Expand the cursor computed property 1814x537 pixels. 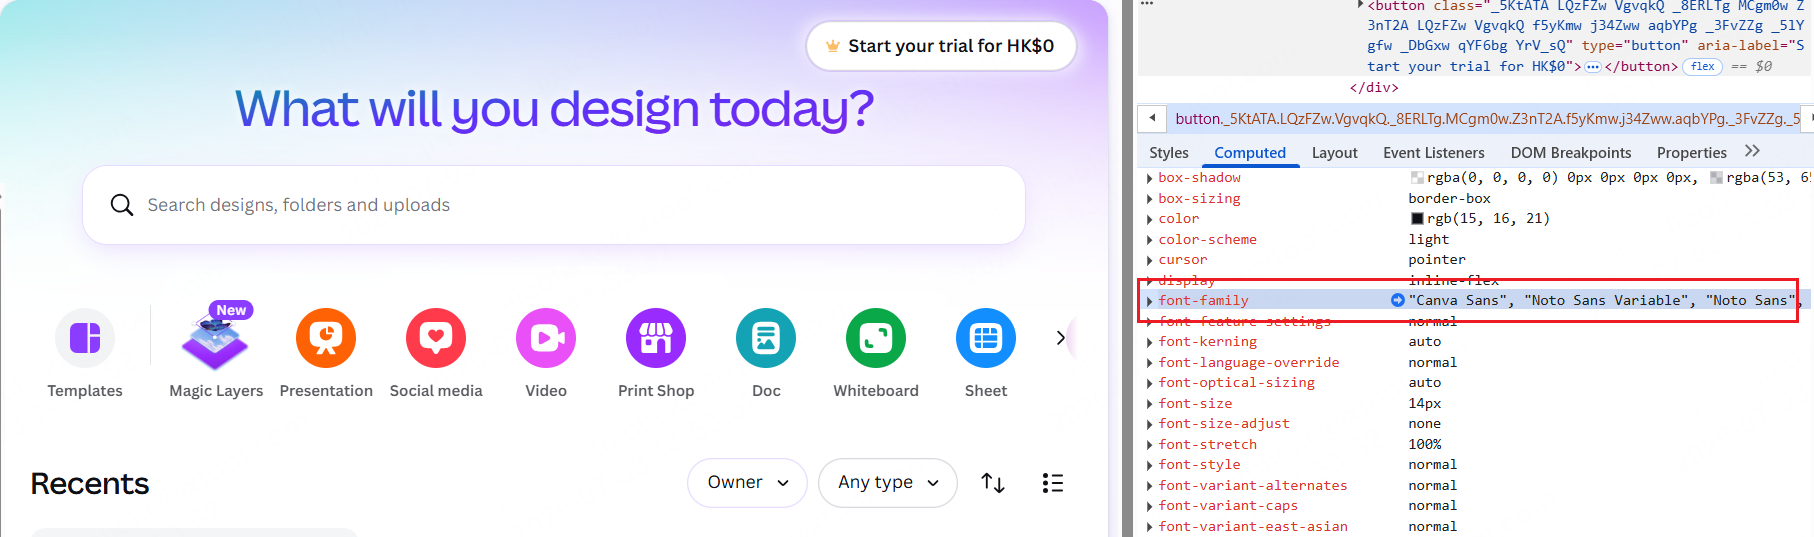click(x=1149, y=260)
